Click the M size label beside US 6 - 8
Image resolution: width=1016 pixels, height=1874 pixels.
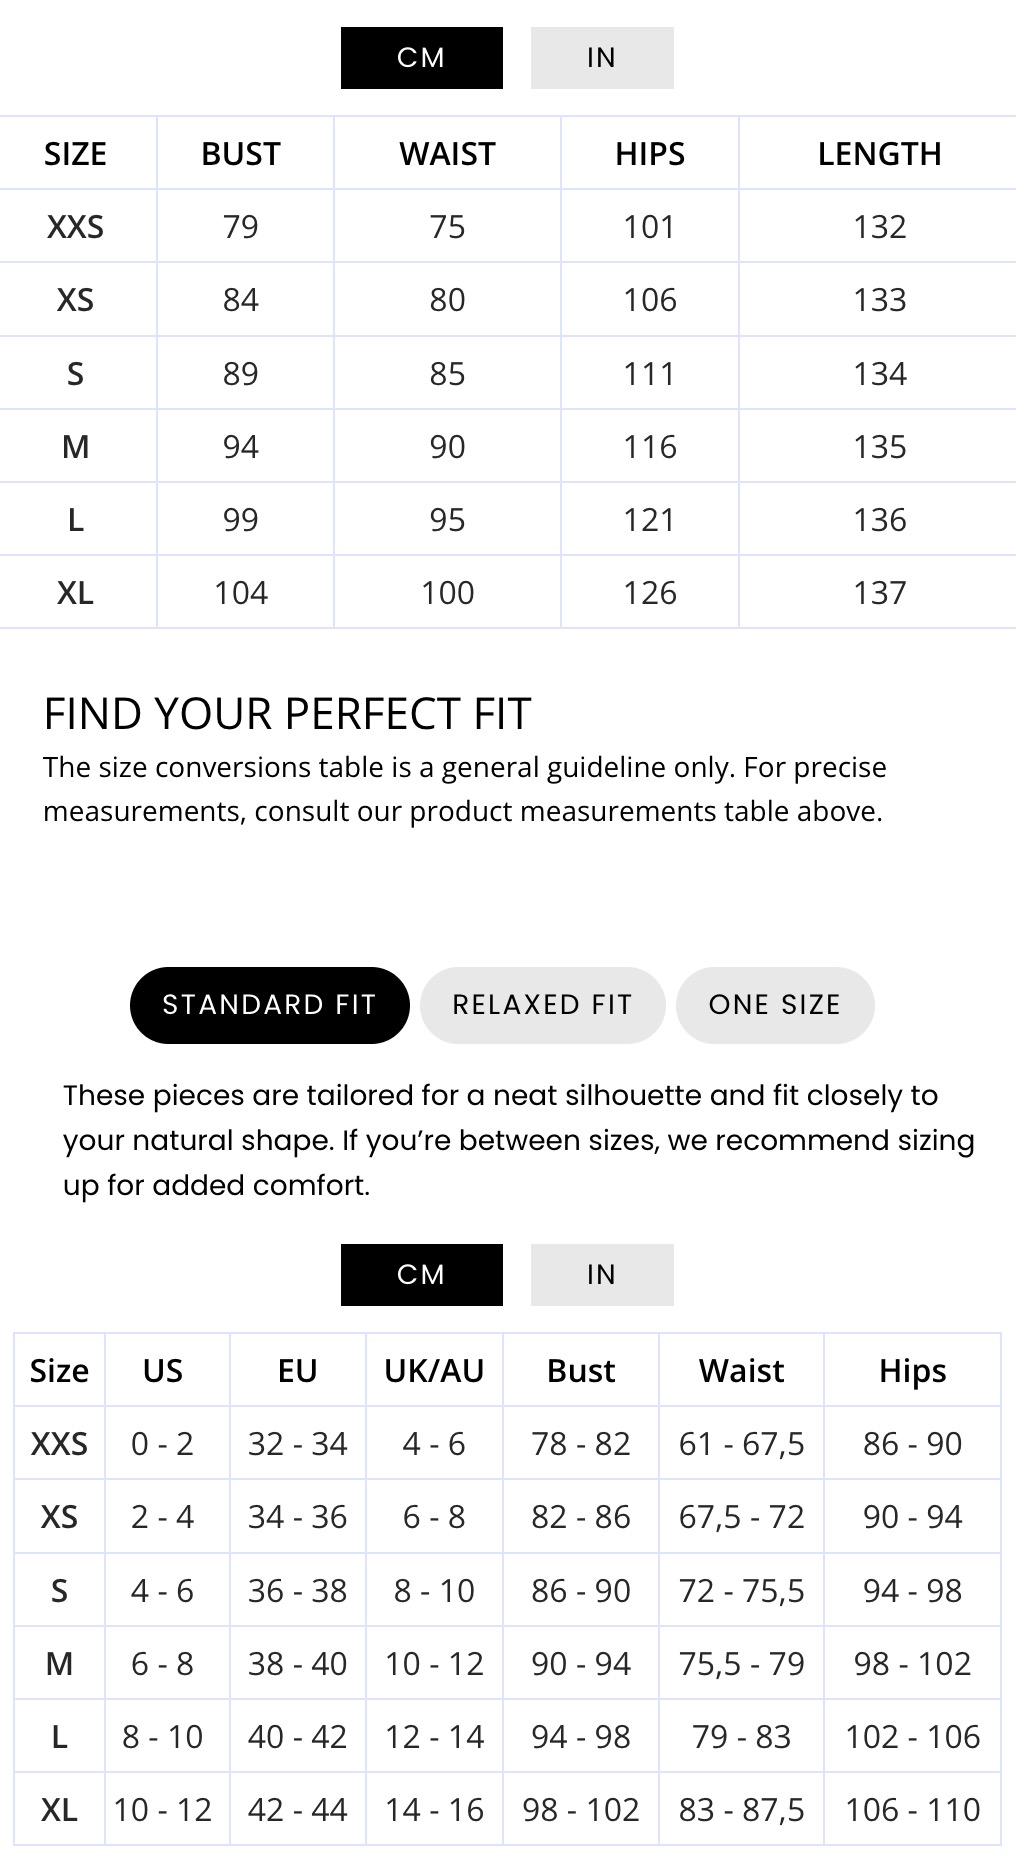click(x=59, y=1664)
